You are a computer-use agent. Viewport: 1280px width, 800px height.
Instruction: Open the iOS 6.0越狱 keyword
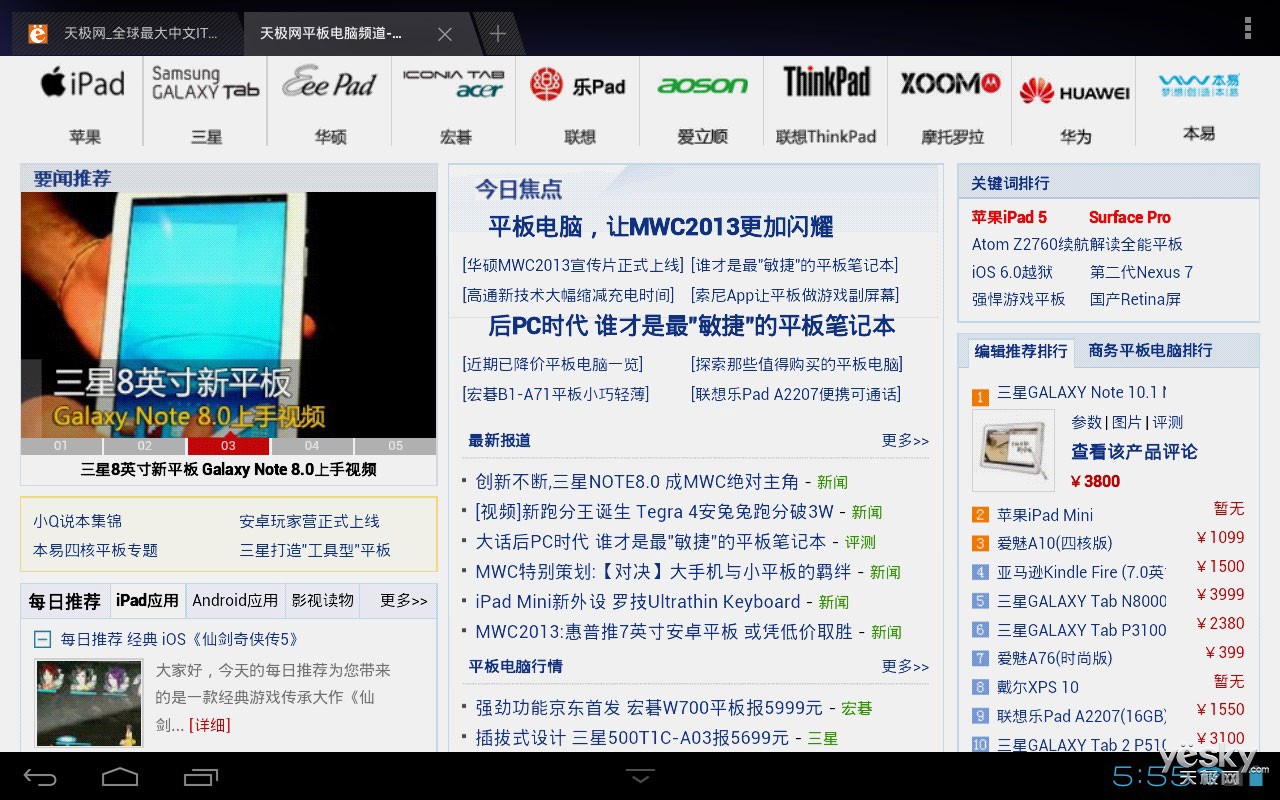(1012, 272)
